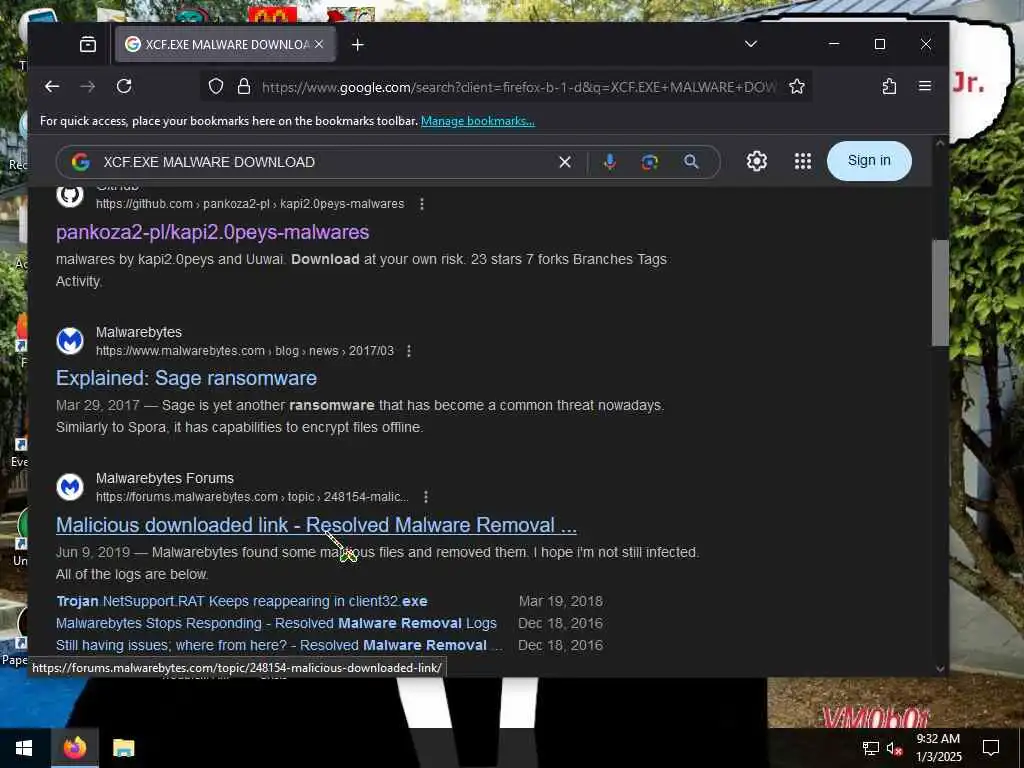This screenshot has width=1024, height=768.
Task: Open Firefox application hamburger menu
Action: click(925, 86)
